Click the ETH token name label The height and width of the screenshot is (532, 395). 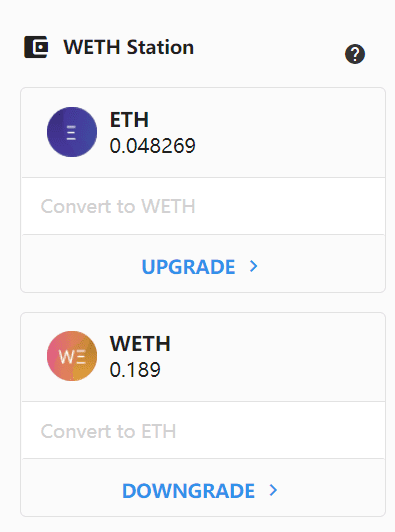pos(129,120)
